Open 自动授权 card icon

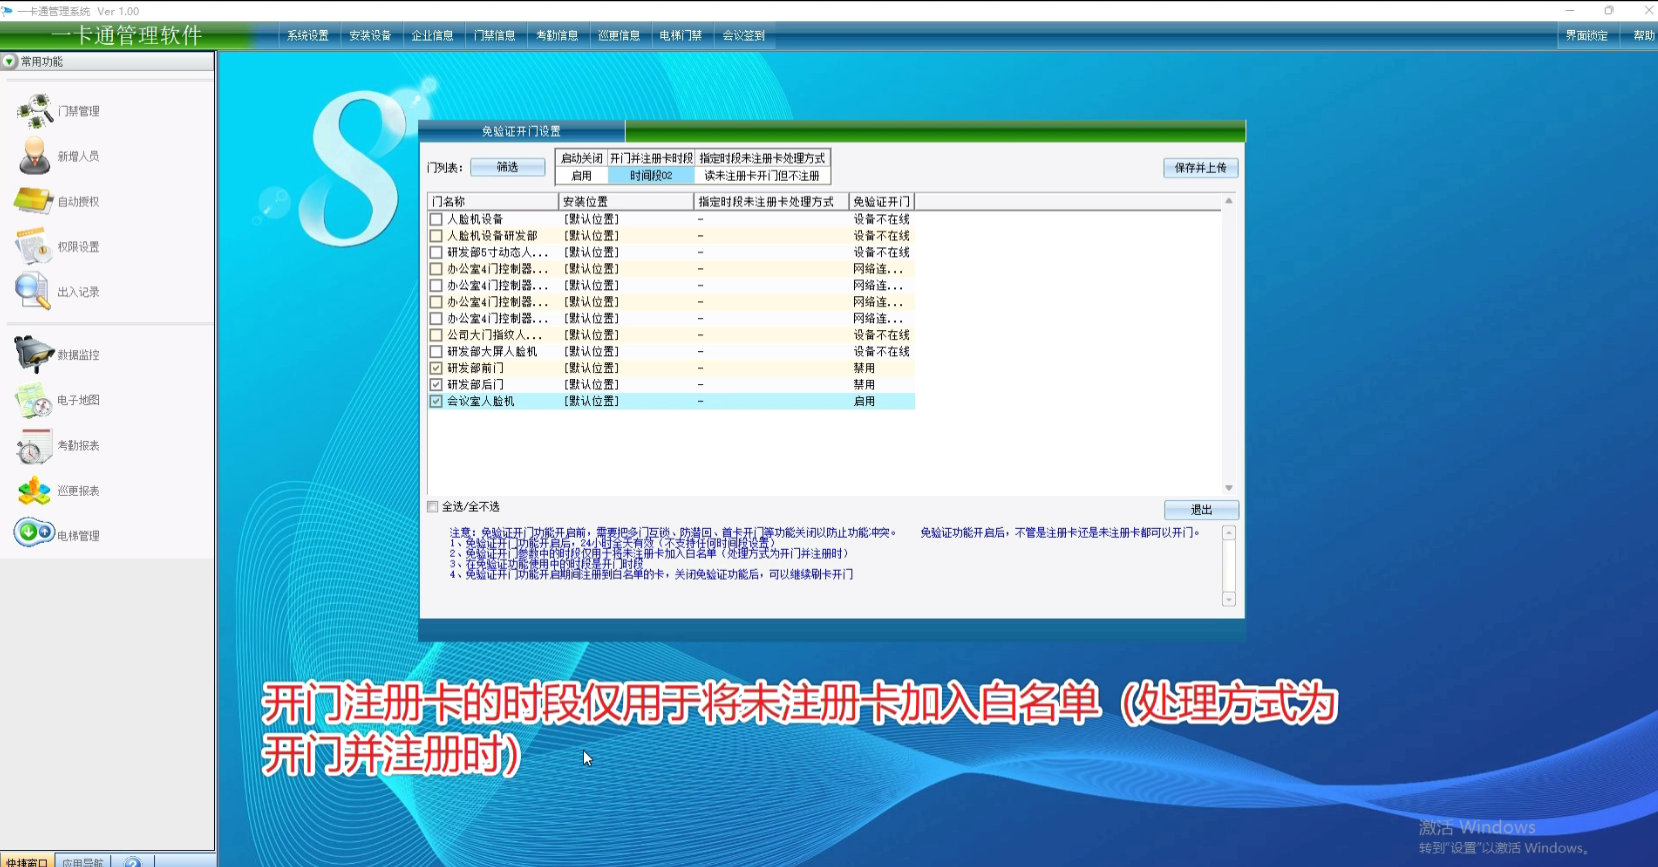pyautogui.click(x=34, y=201)
